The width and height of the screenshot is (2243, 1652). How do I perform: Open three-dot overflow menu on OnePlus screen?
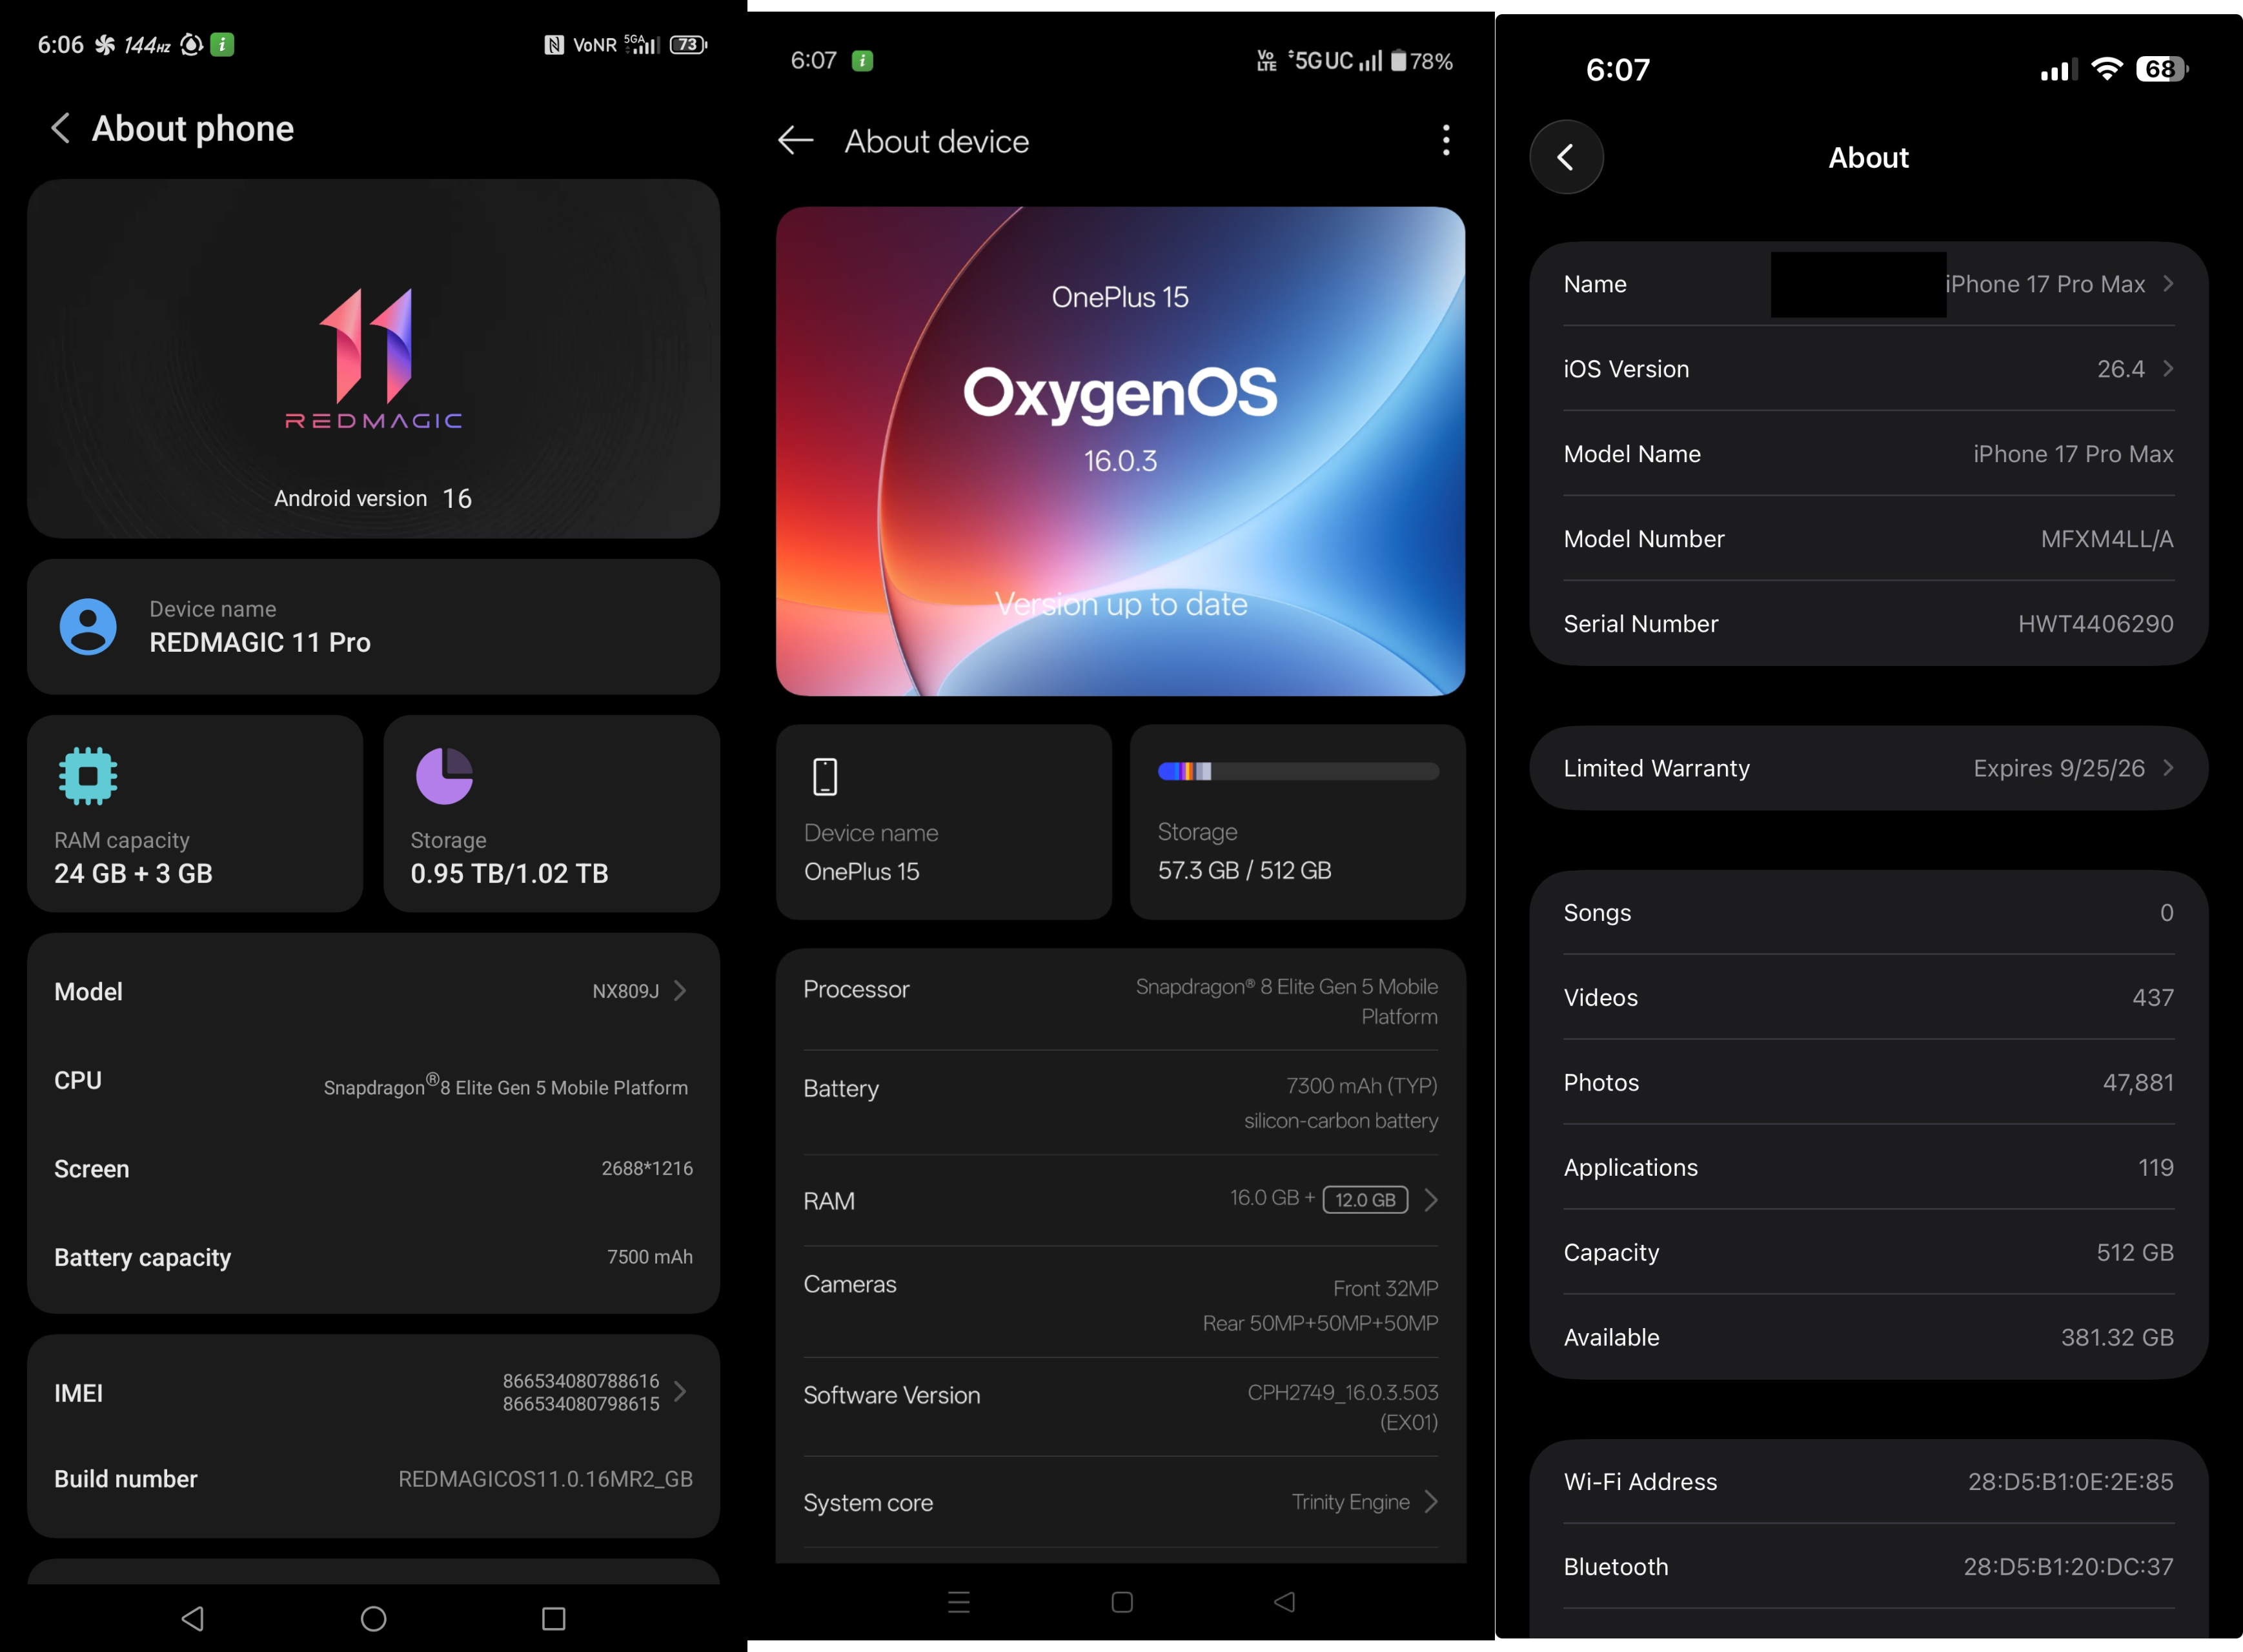click(1446, 140)
